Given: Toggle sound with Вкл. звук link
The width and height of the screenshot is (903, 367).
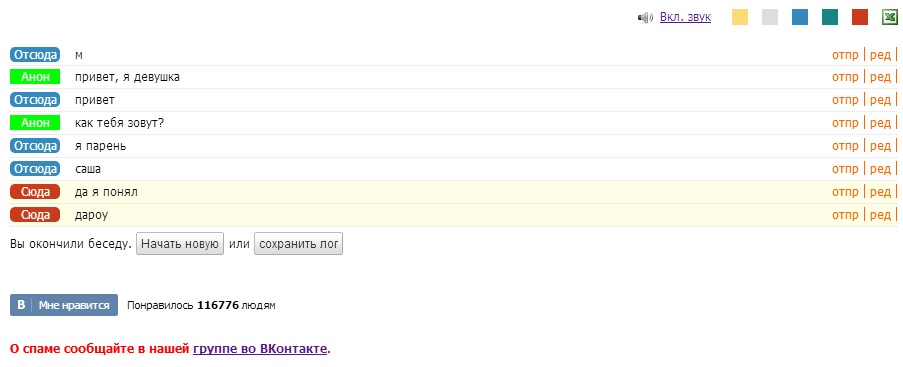Looking at the screenshot, I should coord(685,17).
